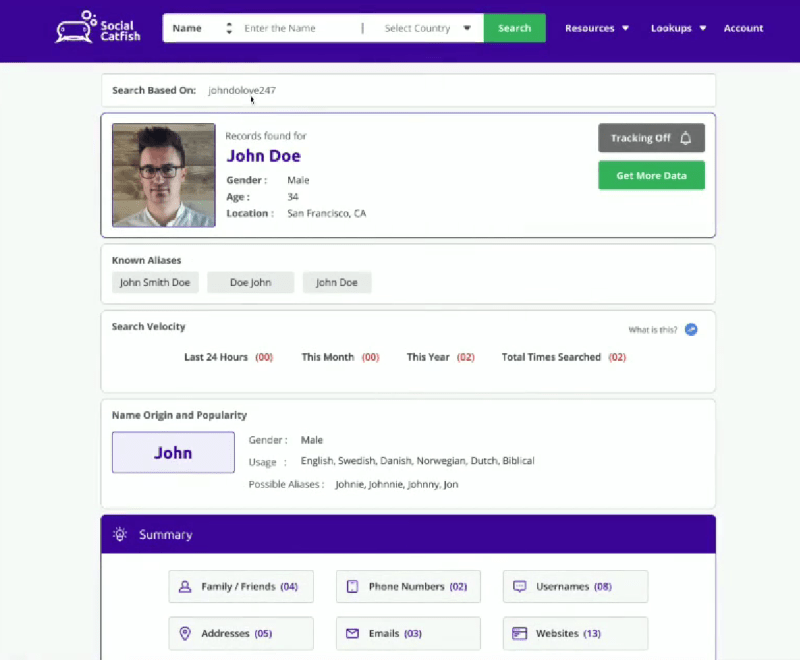Open the Name search type selector
This screenshot has height=660, width=800.
pyautogui.click(x=199, y=28)
